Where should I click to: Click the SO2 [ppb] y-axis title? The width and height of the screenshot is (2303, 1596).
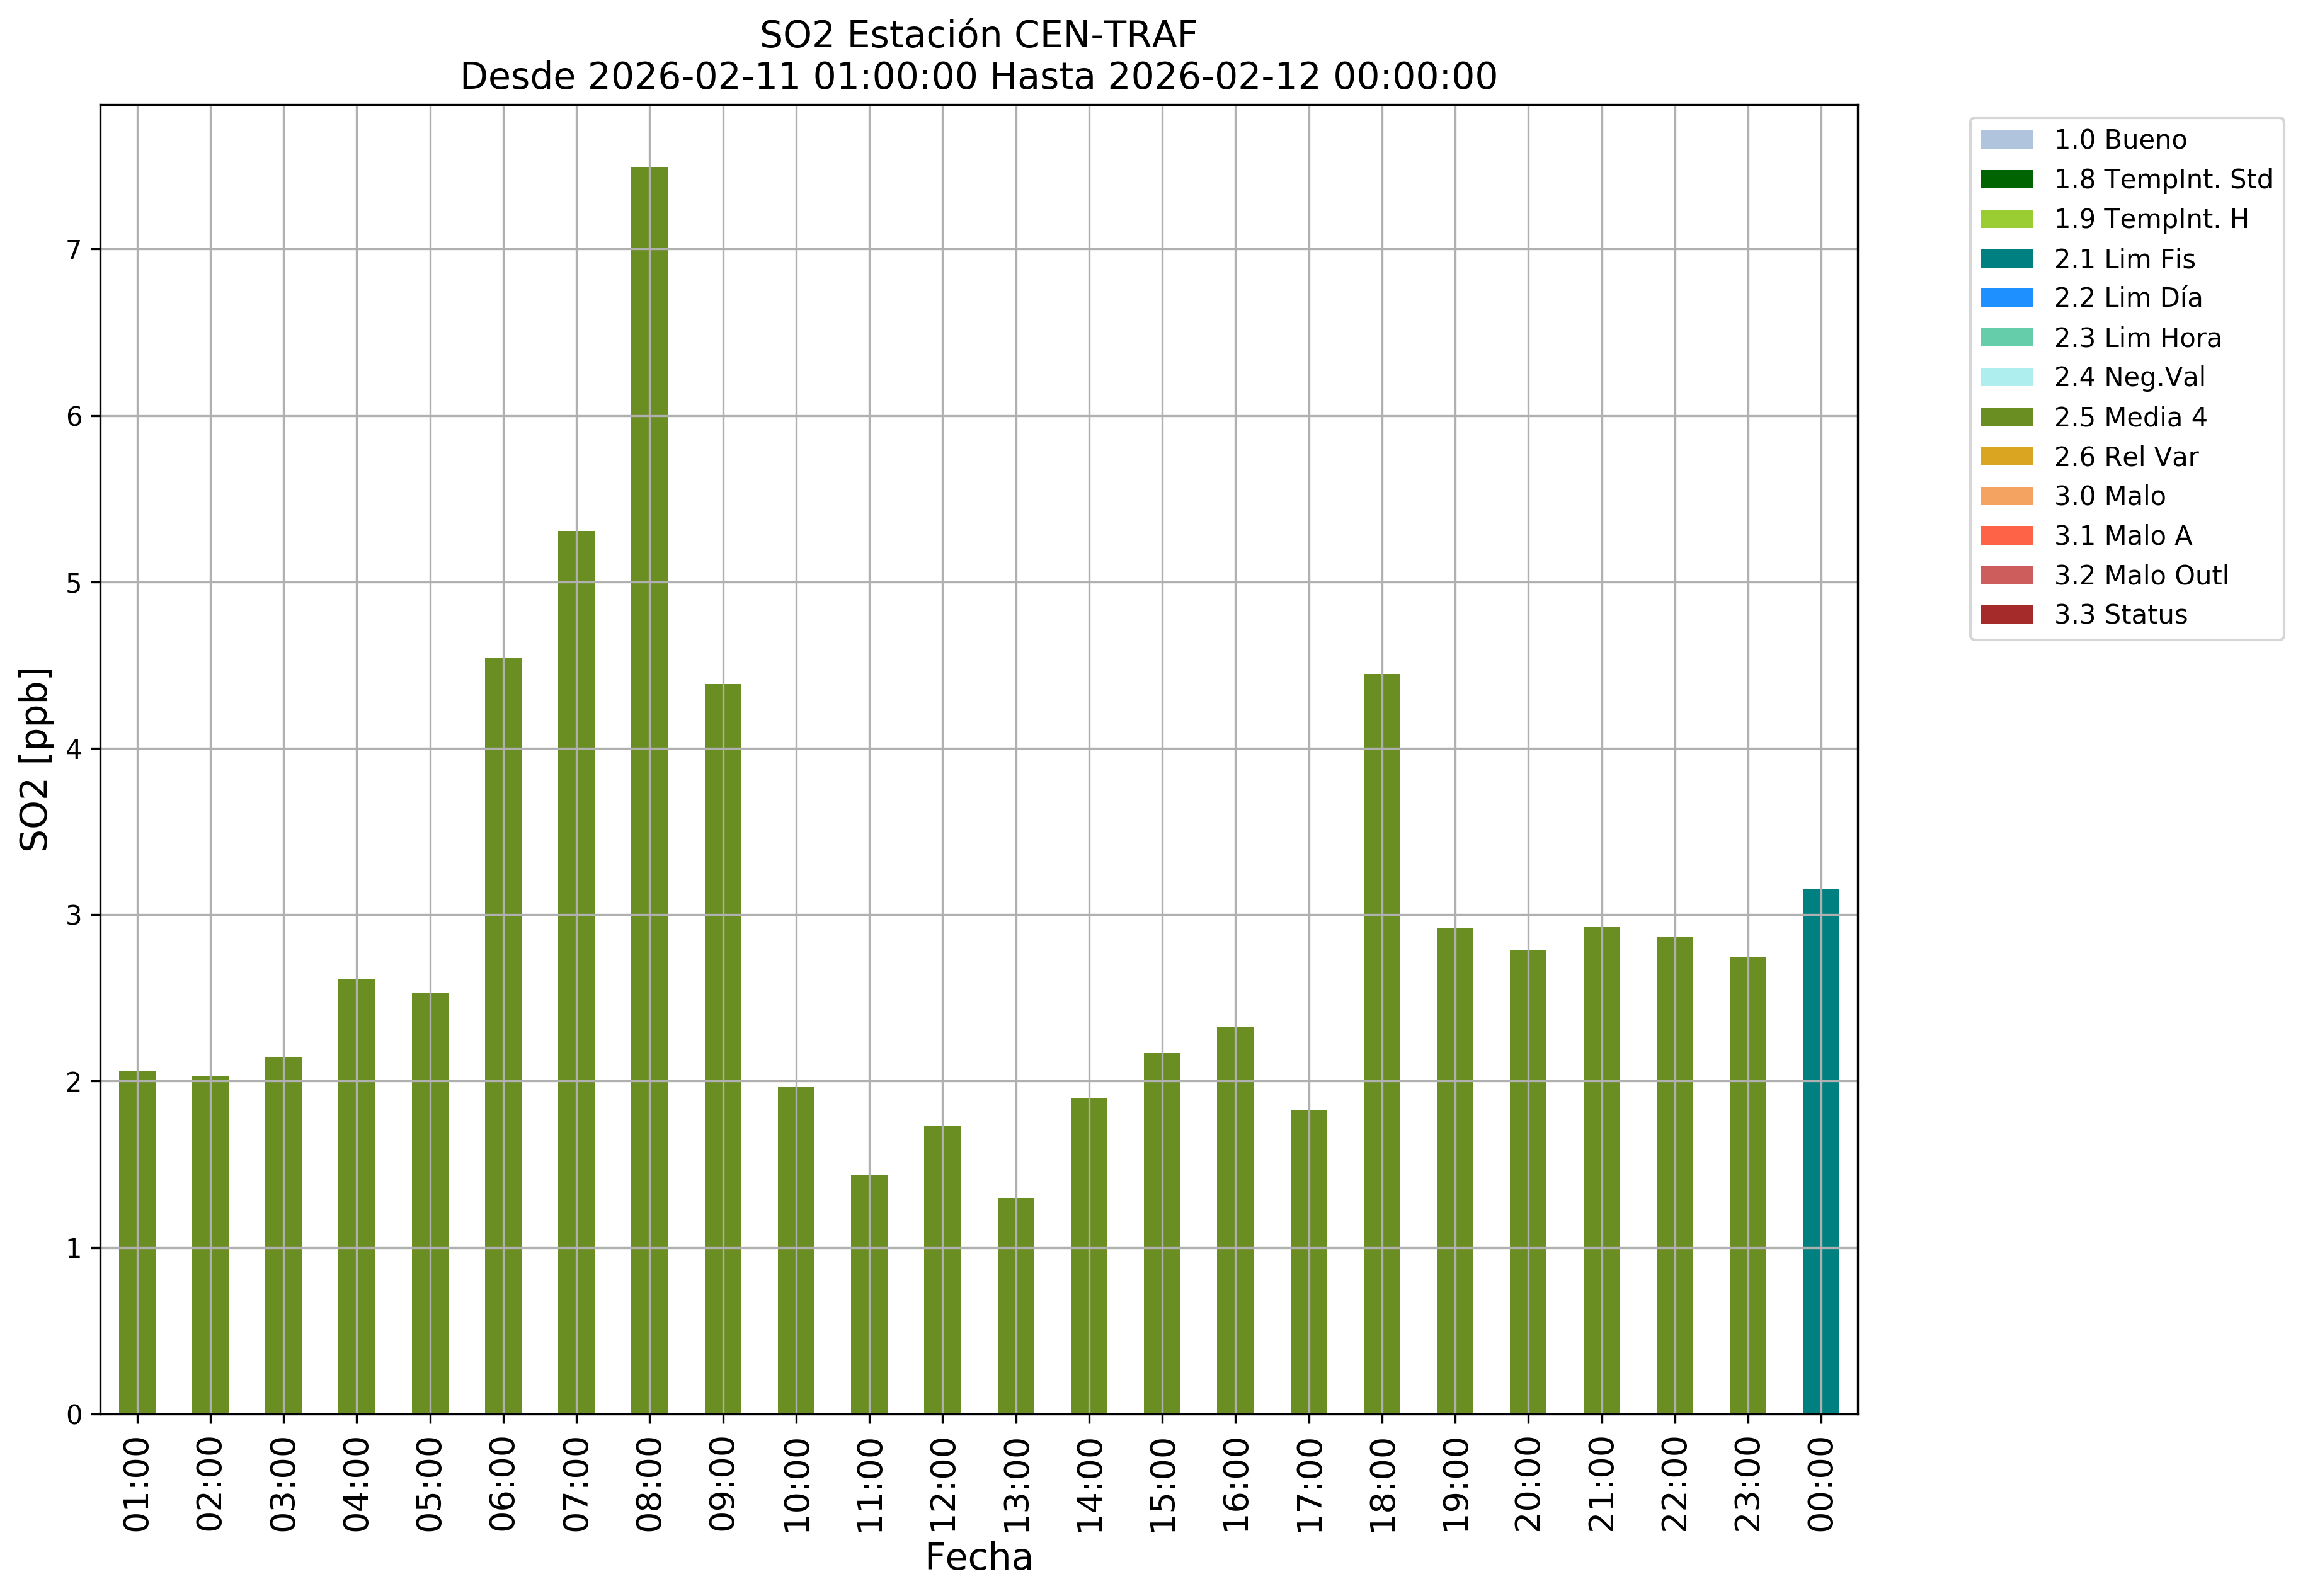35,759
